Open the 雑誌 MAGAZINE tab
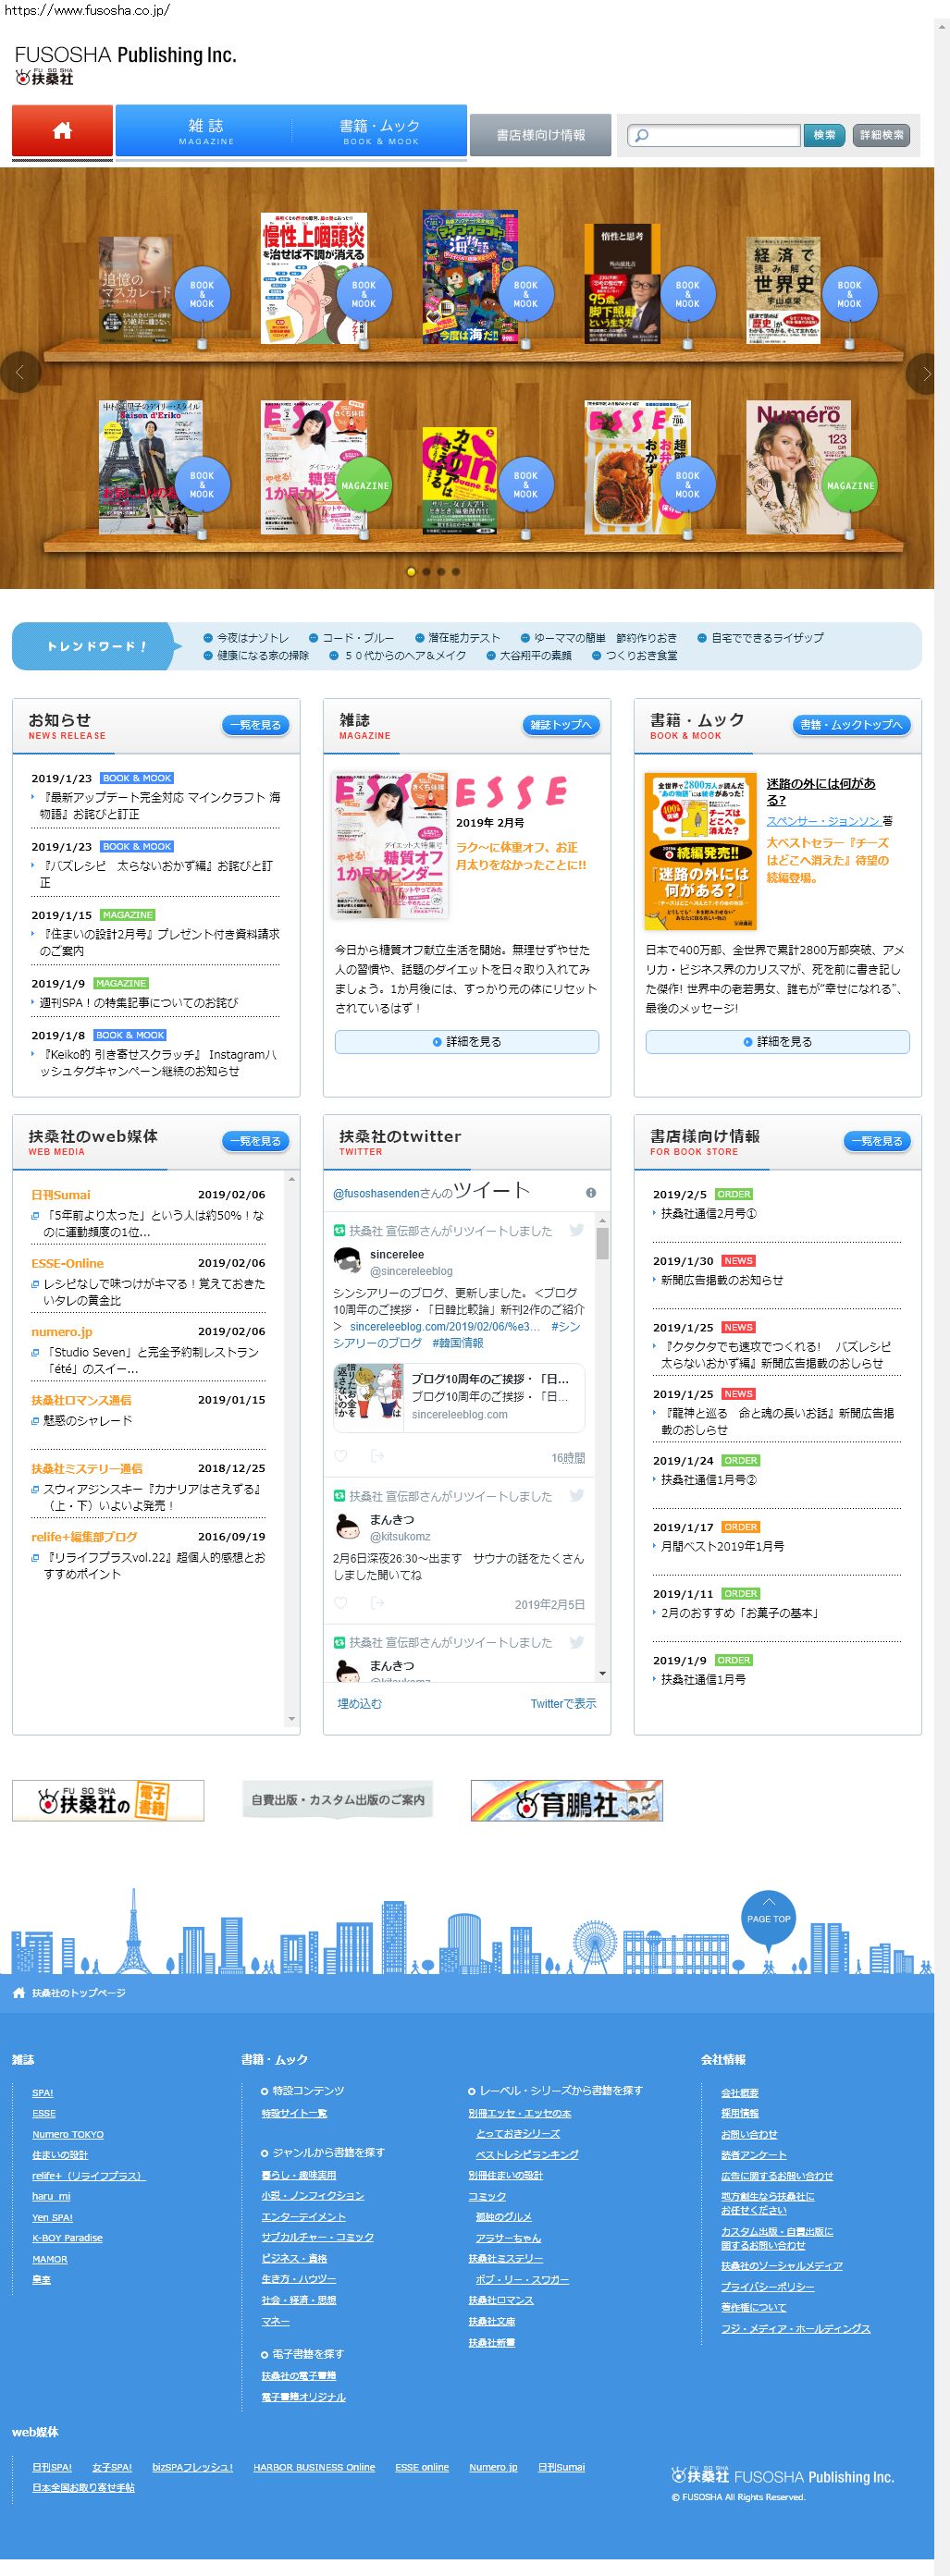The height and width of the screenshot is (2576, 950). [206, 131]
